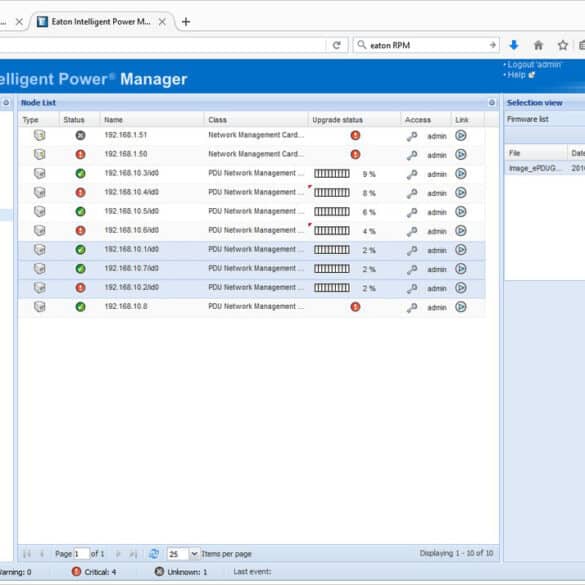585x585 pixels.
Task: Open link icon for 192.168.1.51
Action: coord(461,135)
